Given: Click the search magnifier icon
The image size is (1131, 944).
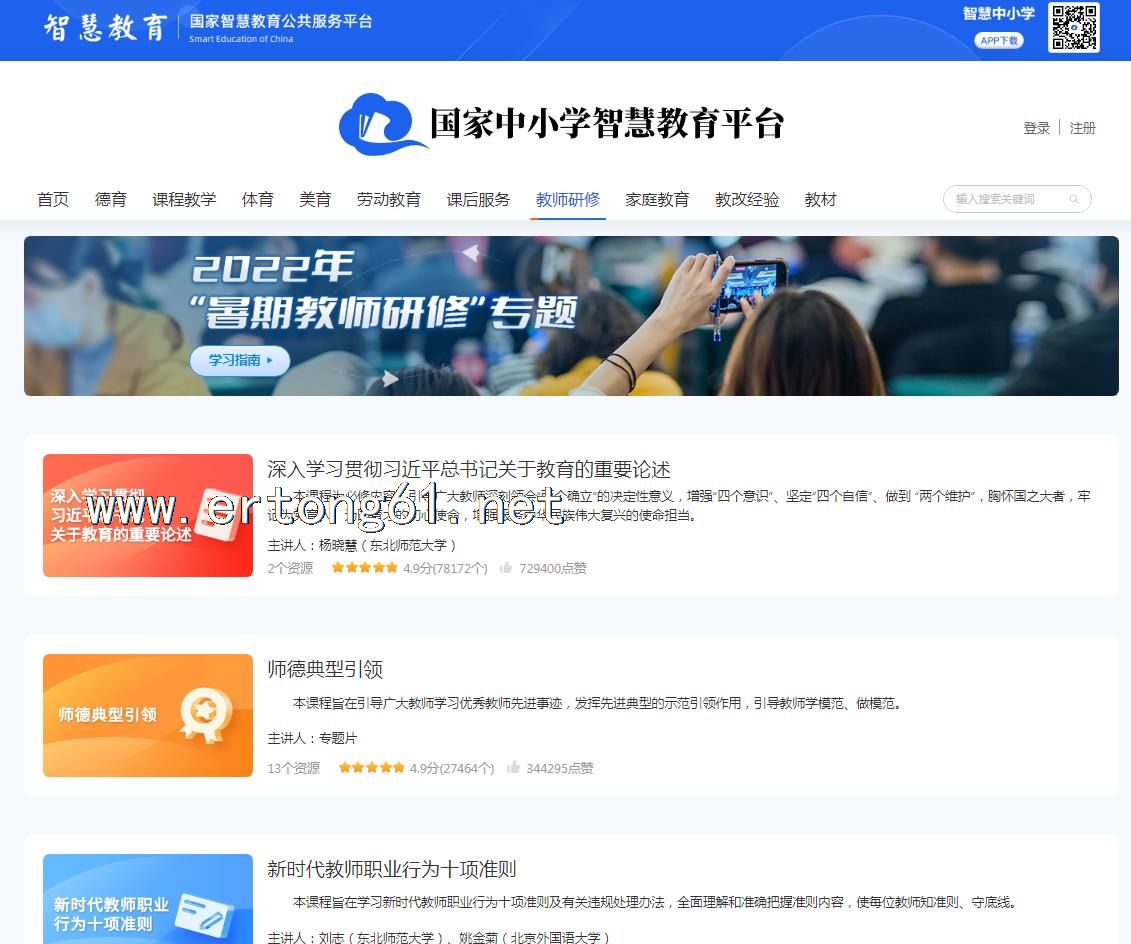Looking at the screenshot, I should pos(1074,199).
